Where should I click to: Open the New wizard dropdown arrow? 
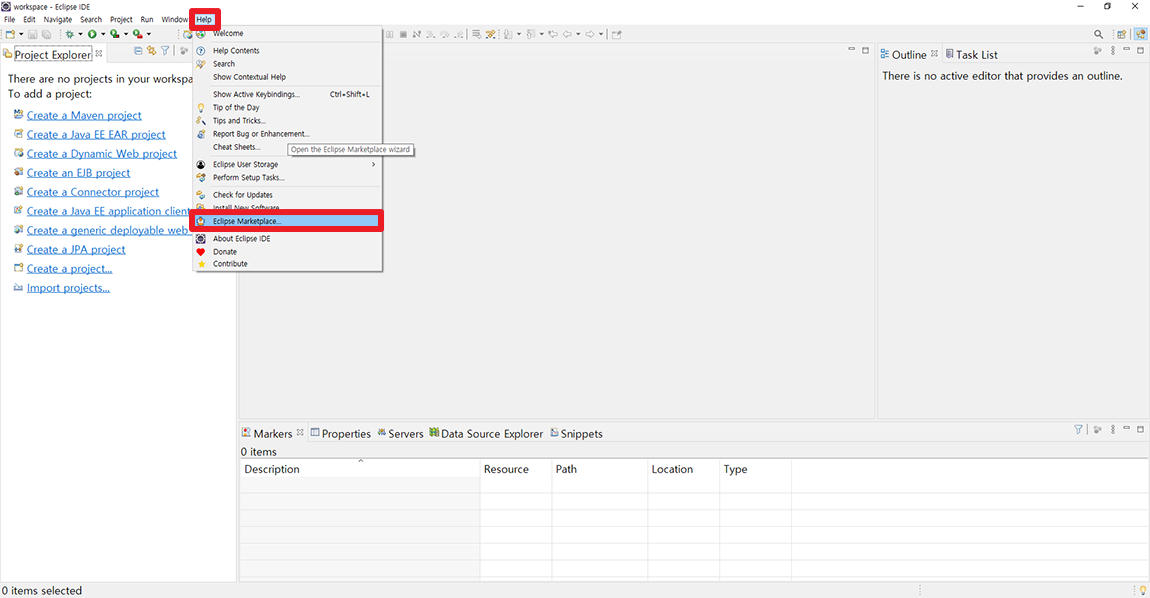[x=21, y=34]
